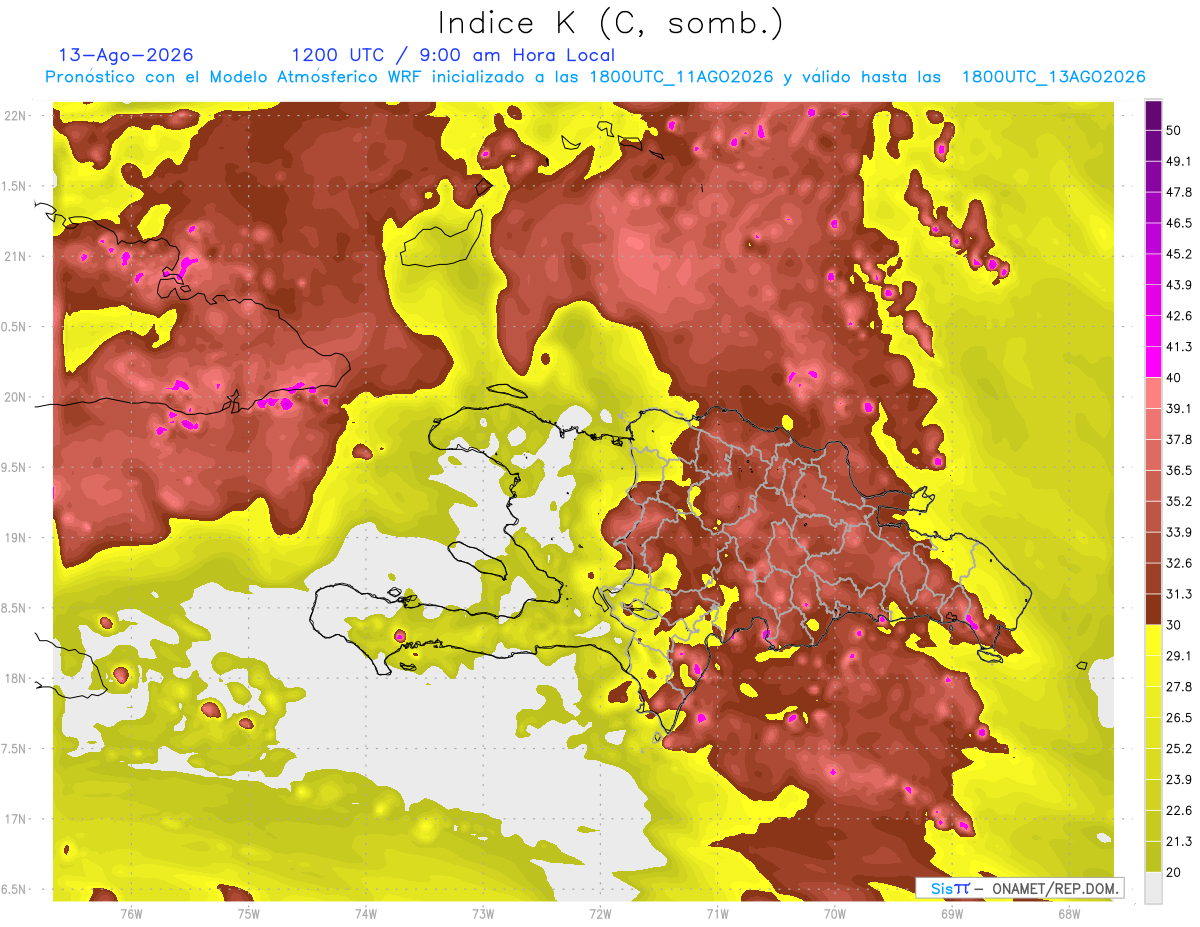Click the map title "Indice K (C, somb.)"
The width and height of the screenshot is (1200, 927).
tap(610, 23)
